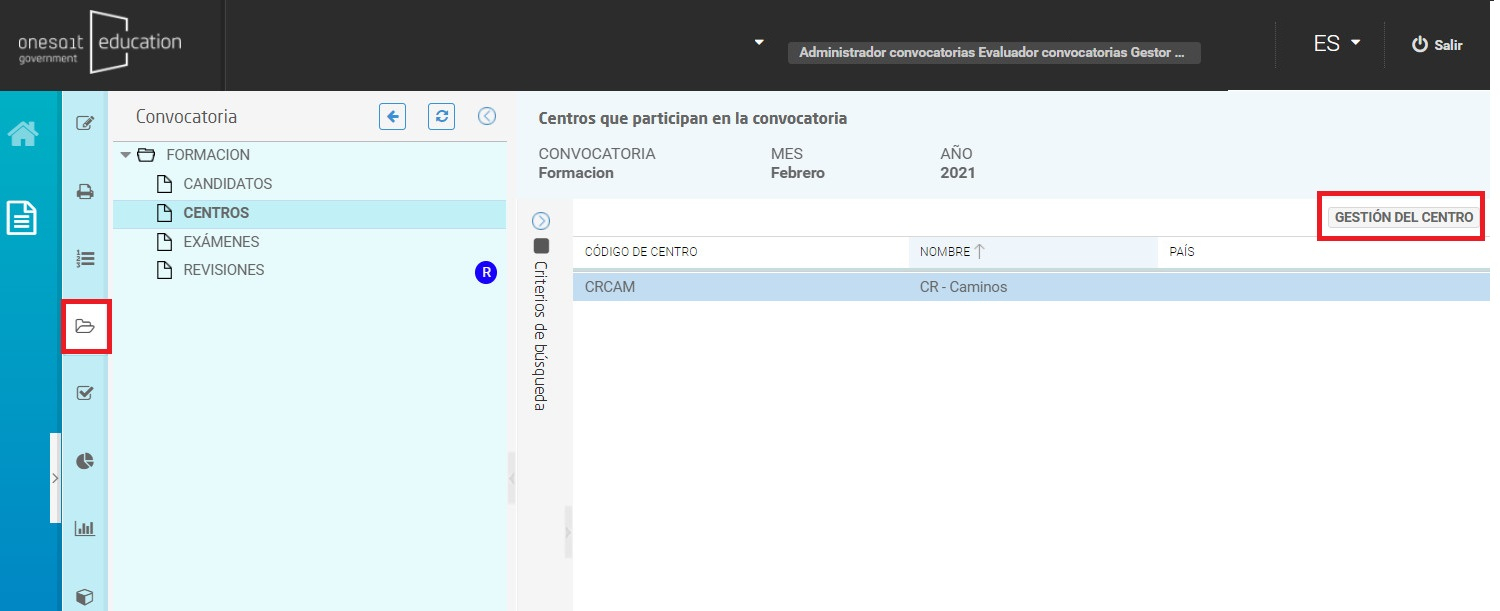Click Salir to log out

click(1437, 45)
